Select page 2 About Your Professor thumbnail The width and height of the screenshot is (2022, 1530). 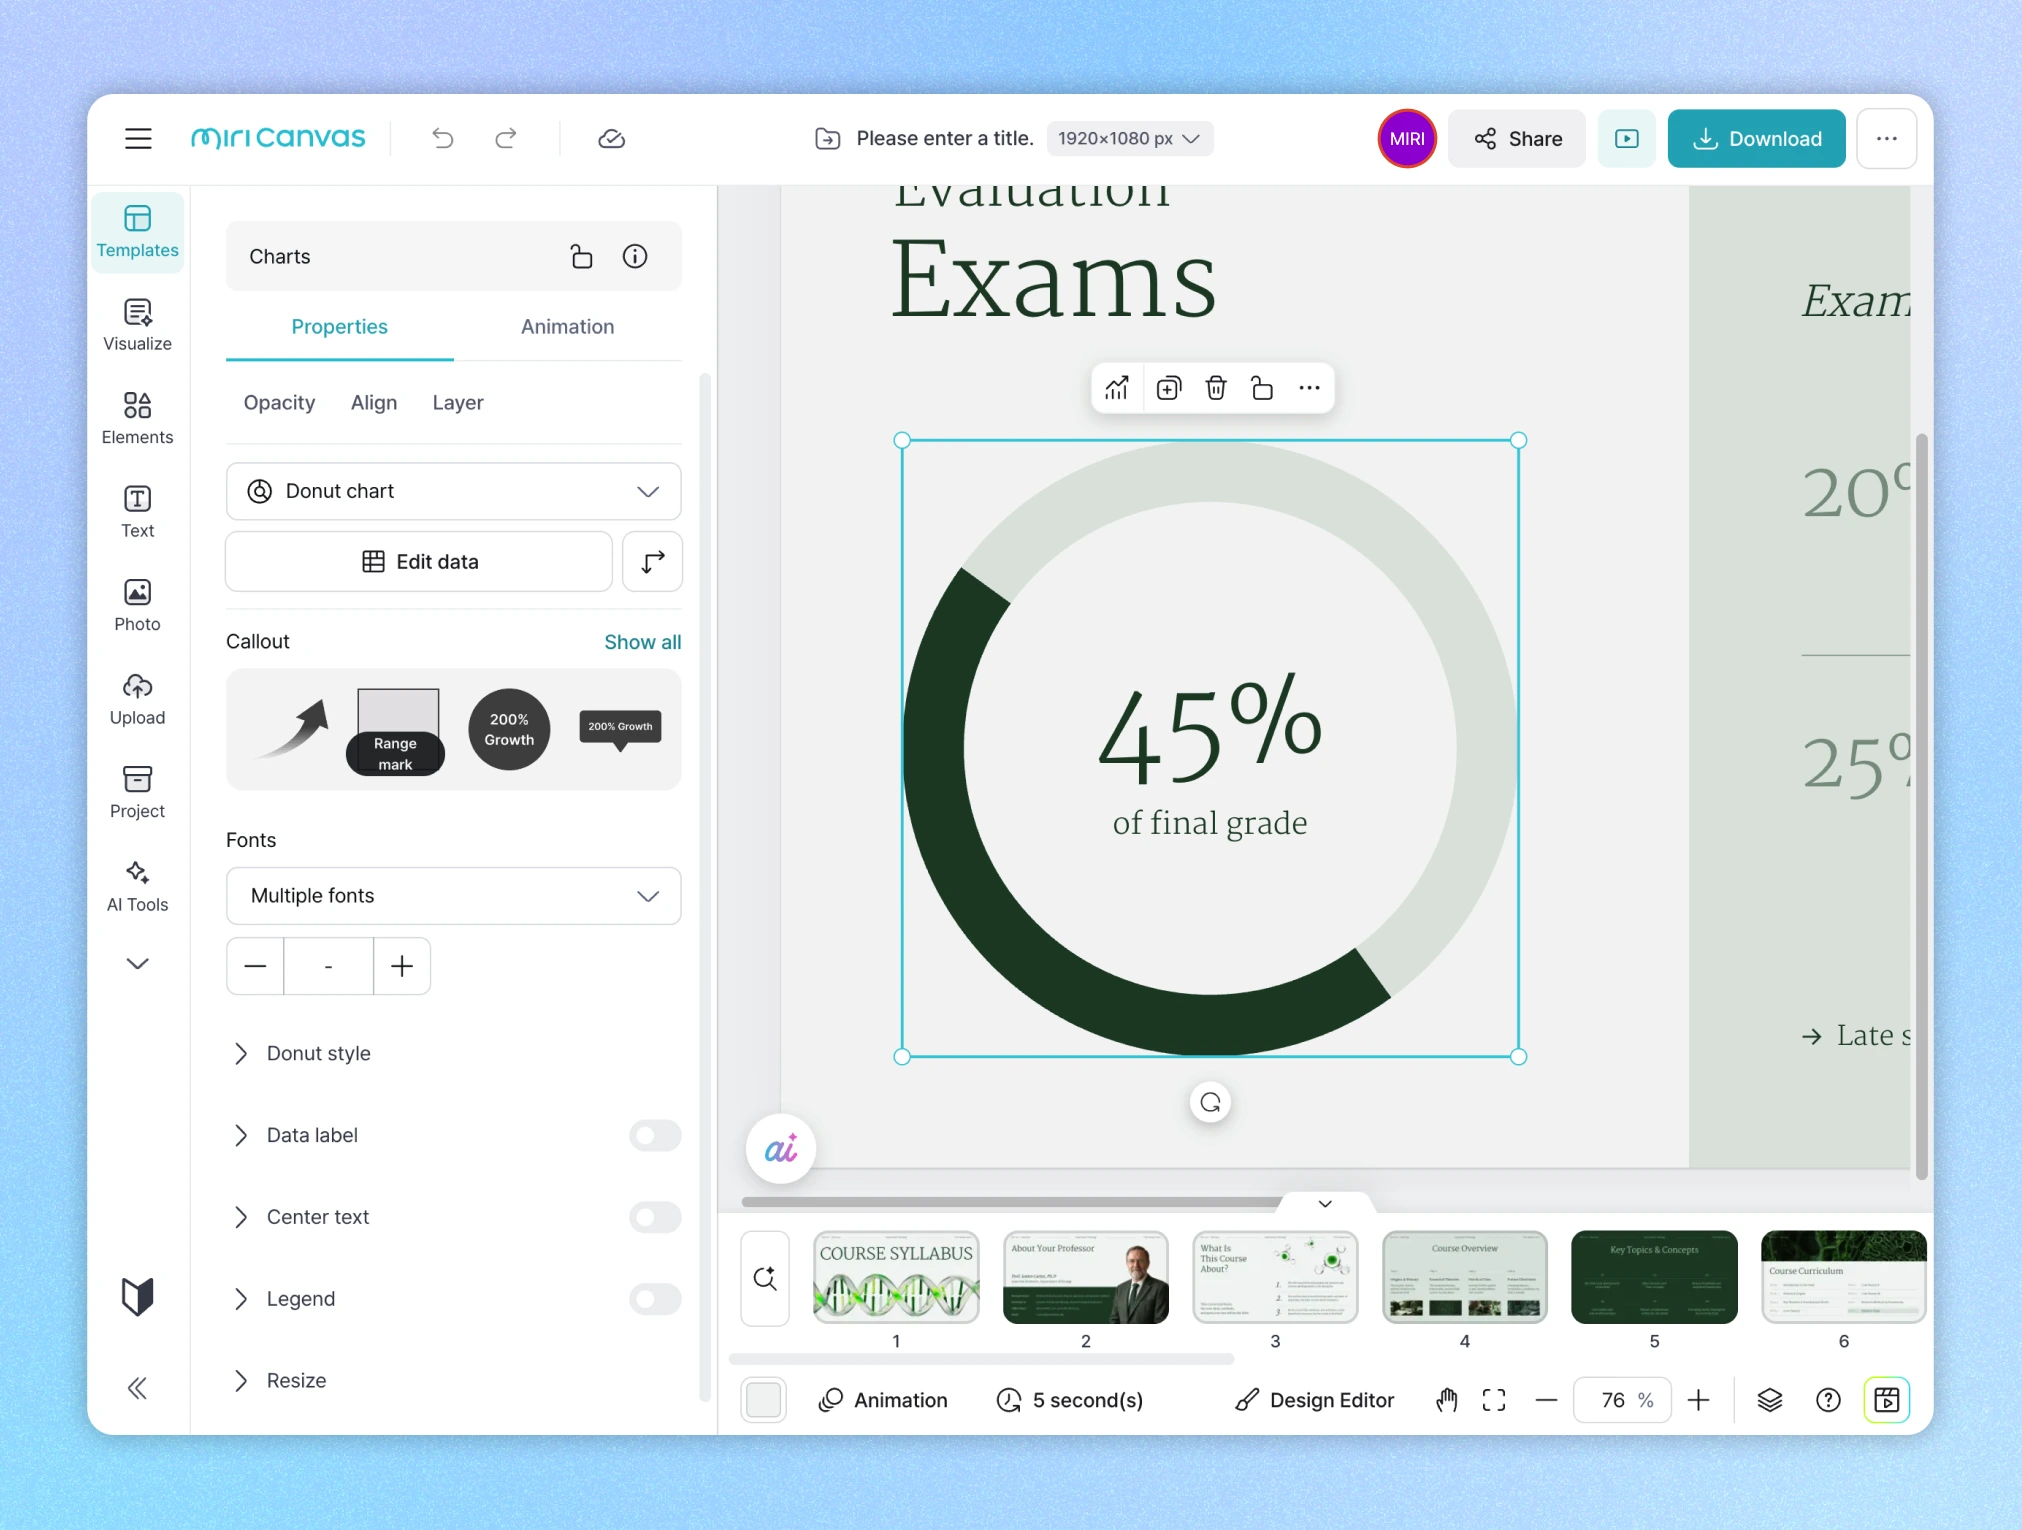pos(1086,1277)
